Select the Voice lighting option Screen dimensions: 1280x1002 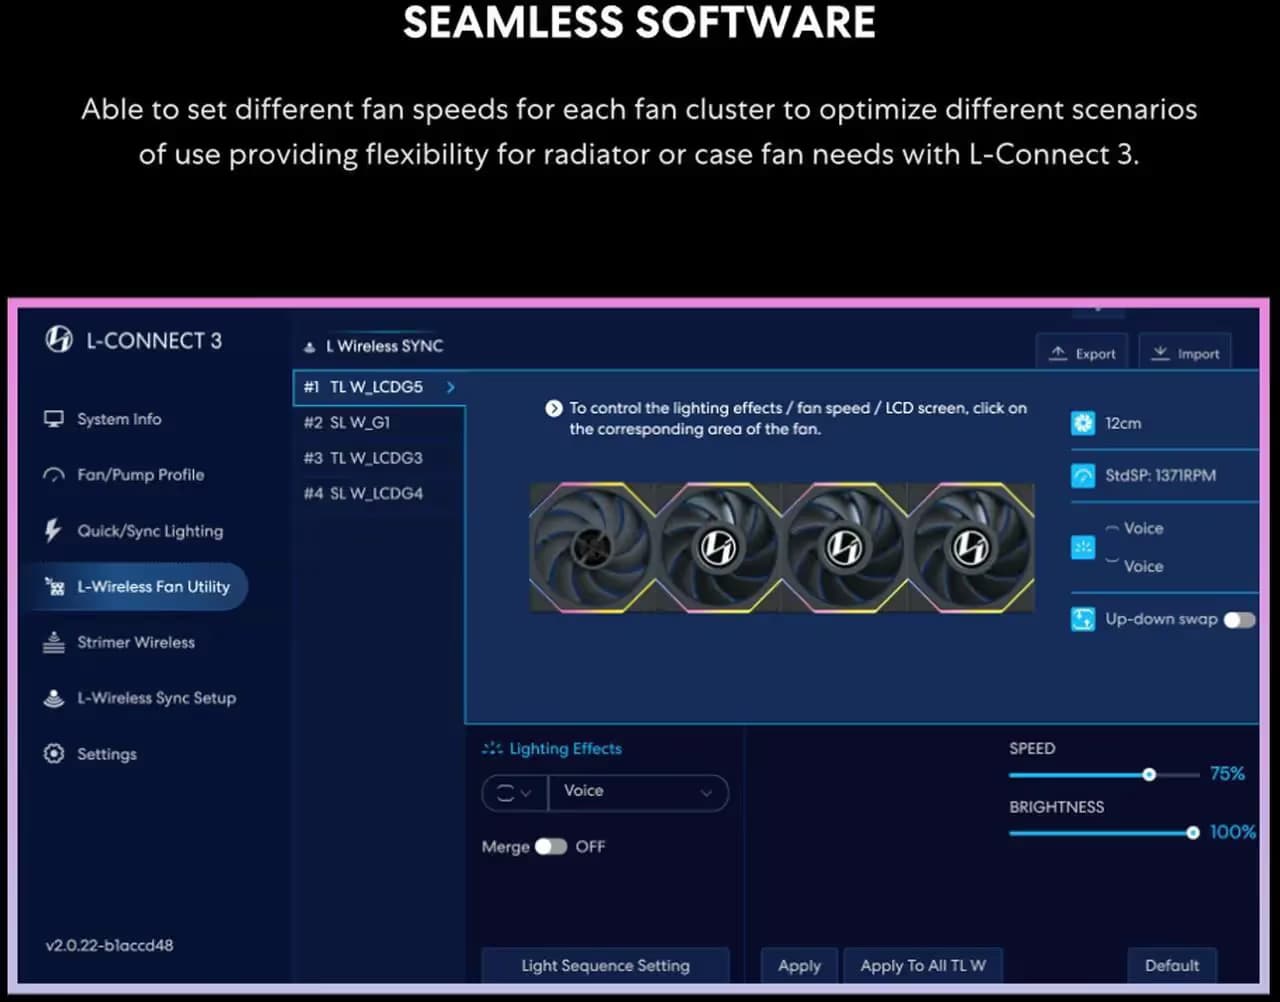[x=1145, y=528]
